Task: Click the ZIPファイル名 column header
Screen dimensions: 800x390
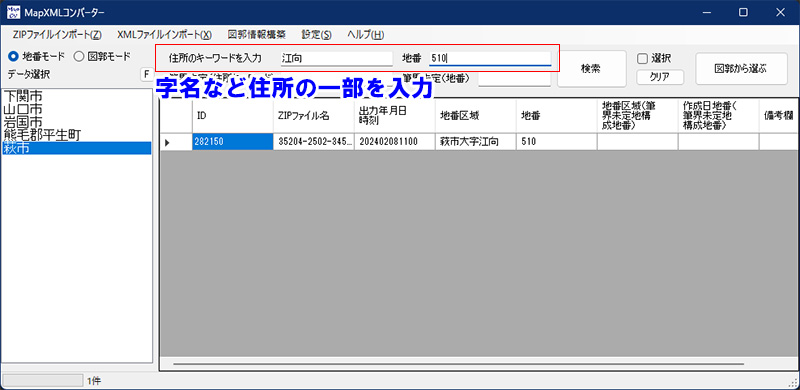Action: coord(314,117)
